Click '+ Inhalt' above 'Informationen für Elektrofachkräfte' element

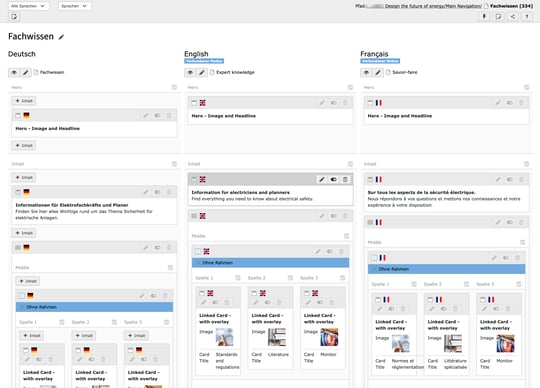(24, 177)
